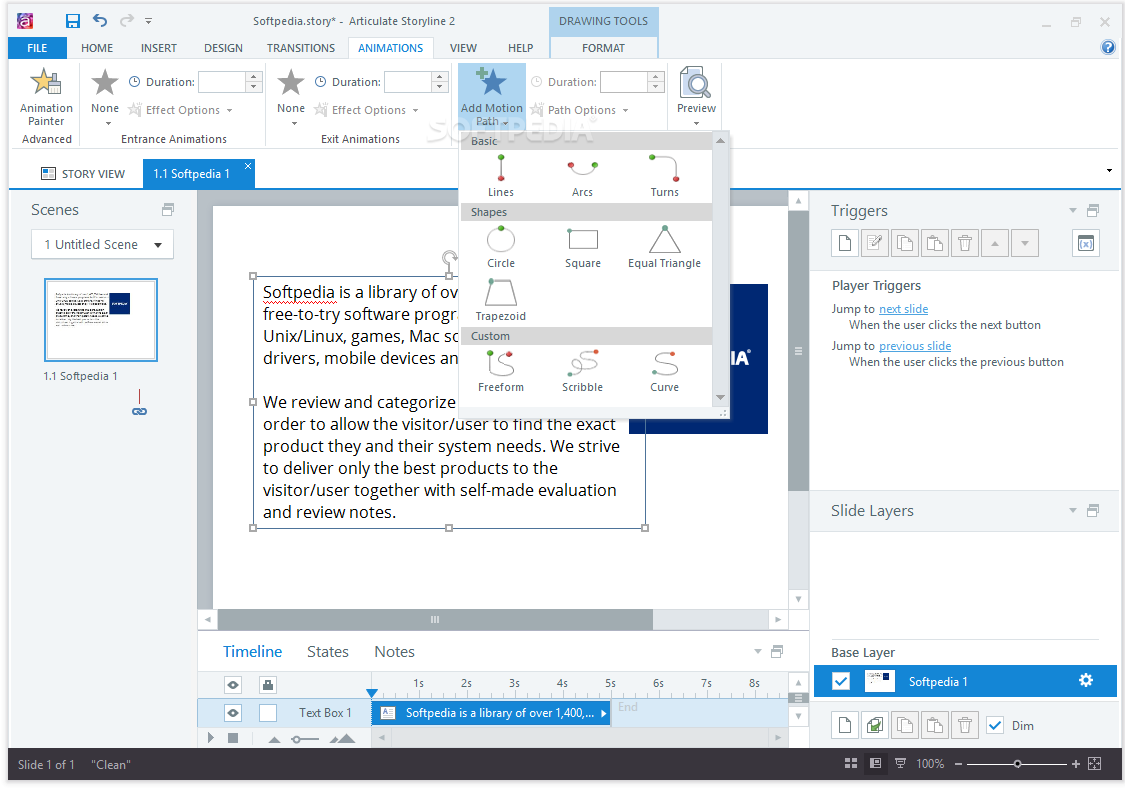Click the zoom slider handle in status bar
The image size is (1125, 788).
click(1017, 764)
